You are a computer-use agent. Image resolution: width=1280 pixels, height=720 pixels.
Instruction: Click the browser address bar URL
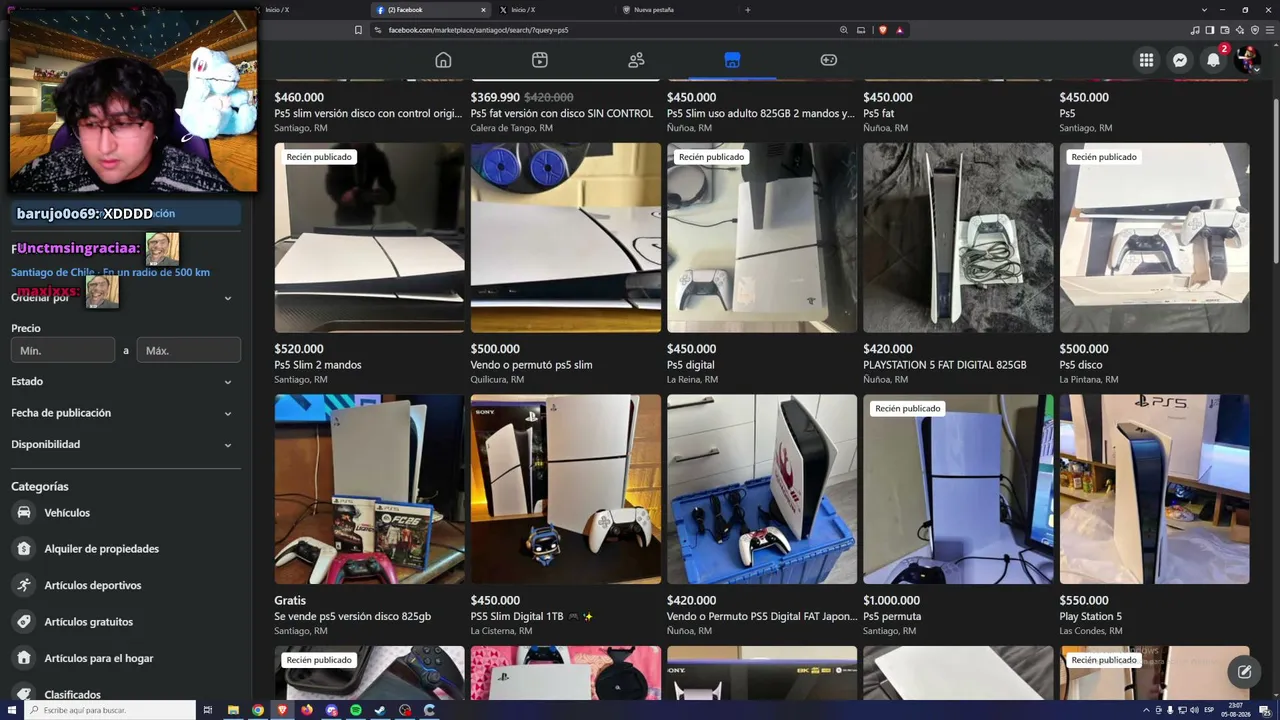point(478,30)
